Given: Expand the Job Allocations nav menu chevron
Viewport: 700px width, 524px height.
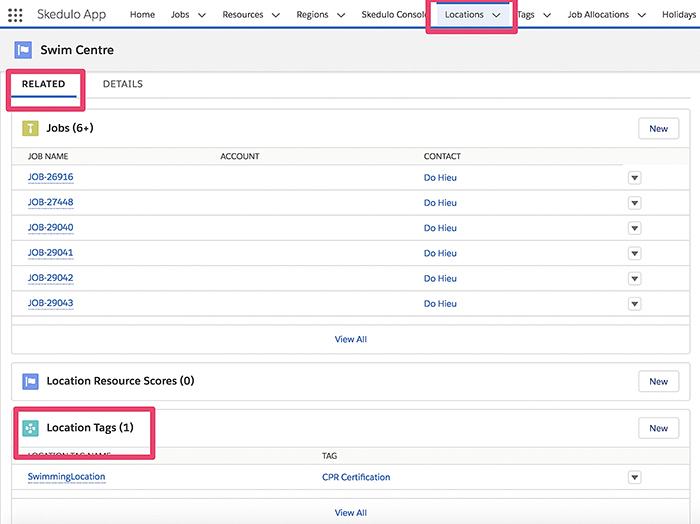Looking at the screenshot, I should [642, 15].
